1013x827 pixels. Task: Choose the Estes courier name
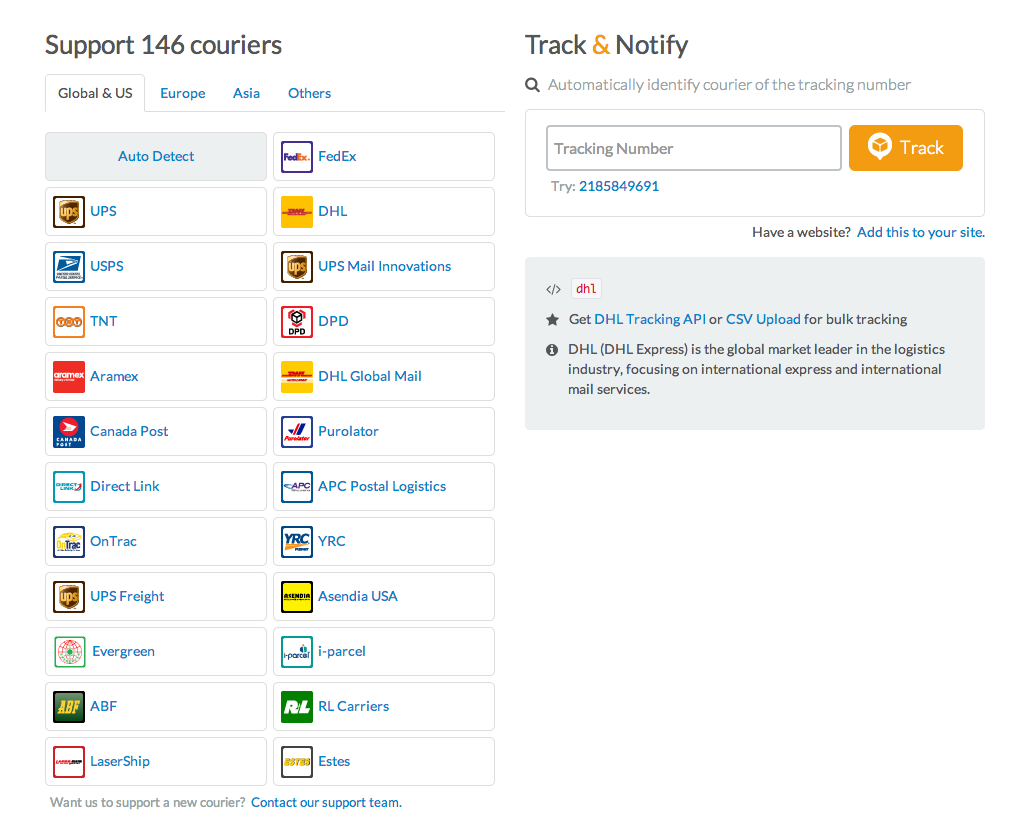coord(334,760)
